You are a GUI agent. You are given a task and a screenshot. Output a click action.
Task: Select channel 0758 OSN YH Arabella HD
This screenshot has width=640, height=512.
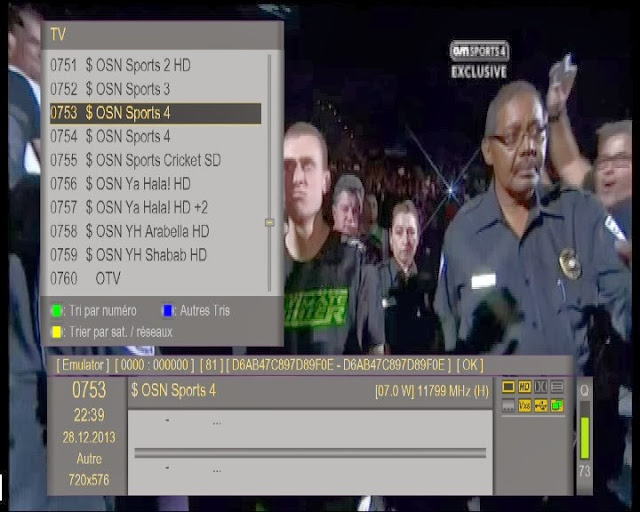click(x=155, y=231)
